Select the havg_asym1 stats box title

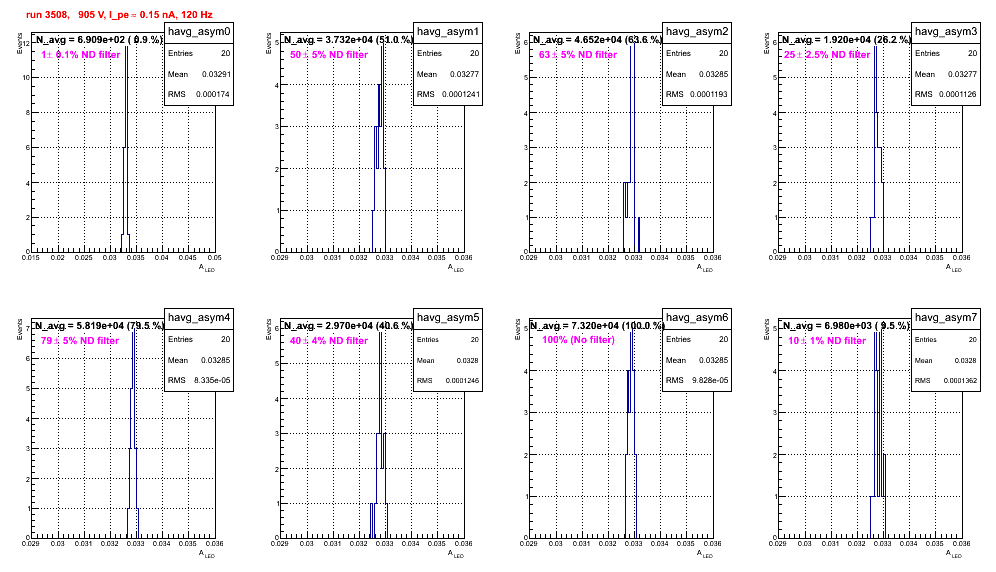point(448,31)
